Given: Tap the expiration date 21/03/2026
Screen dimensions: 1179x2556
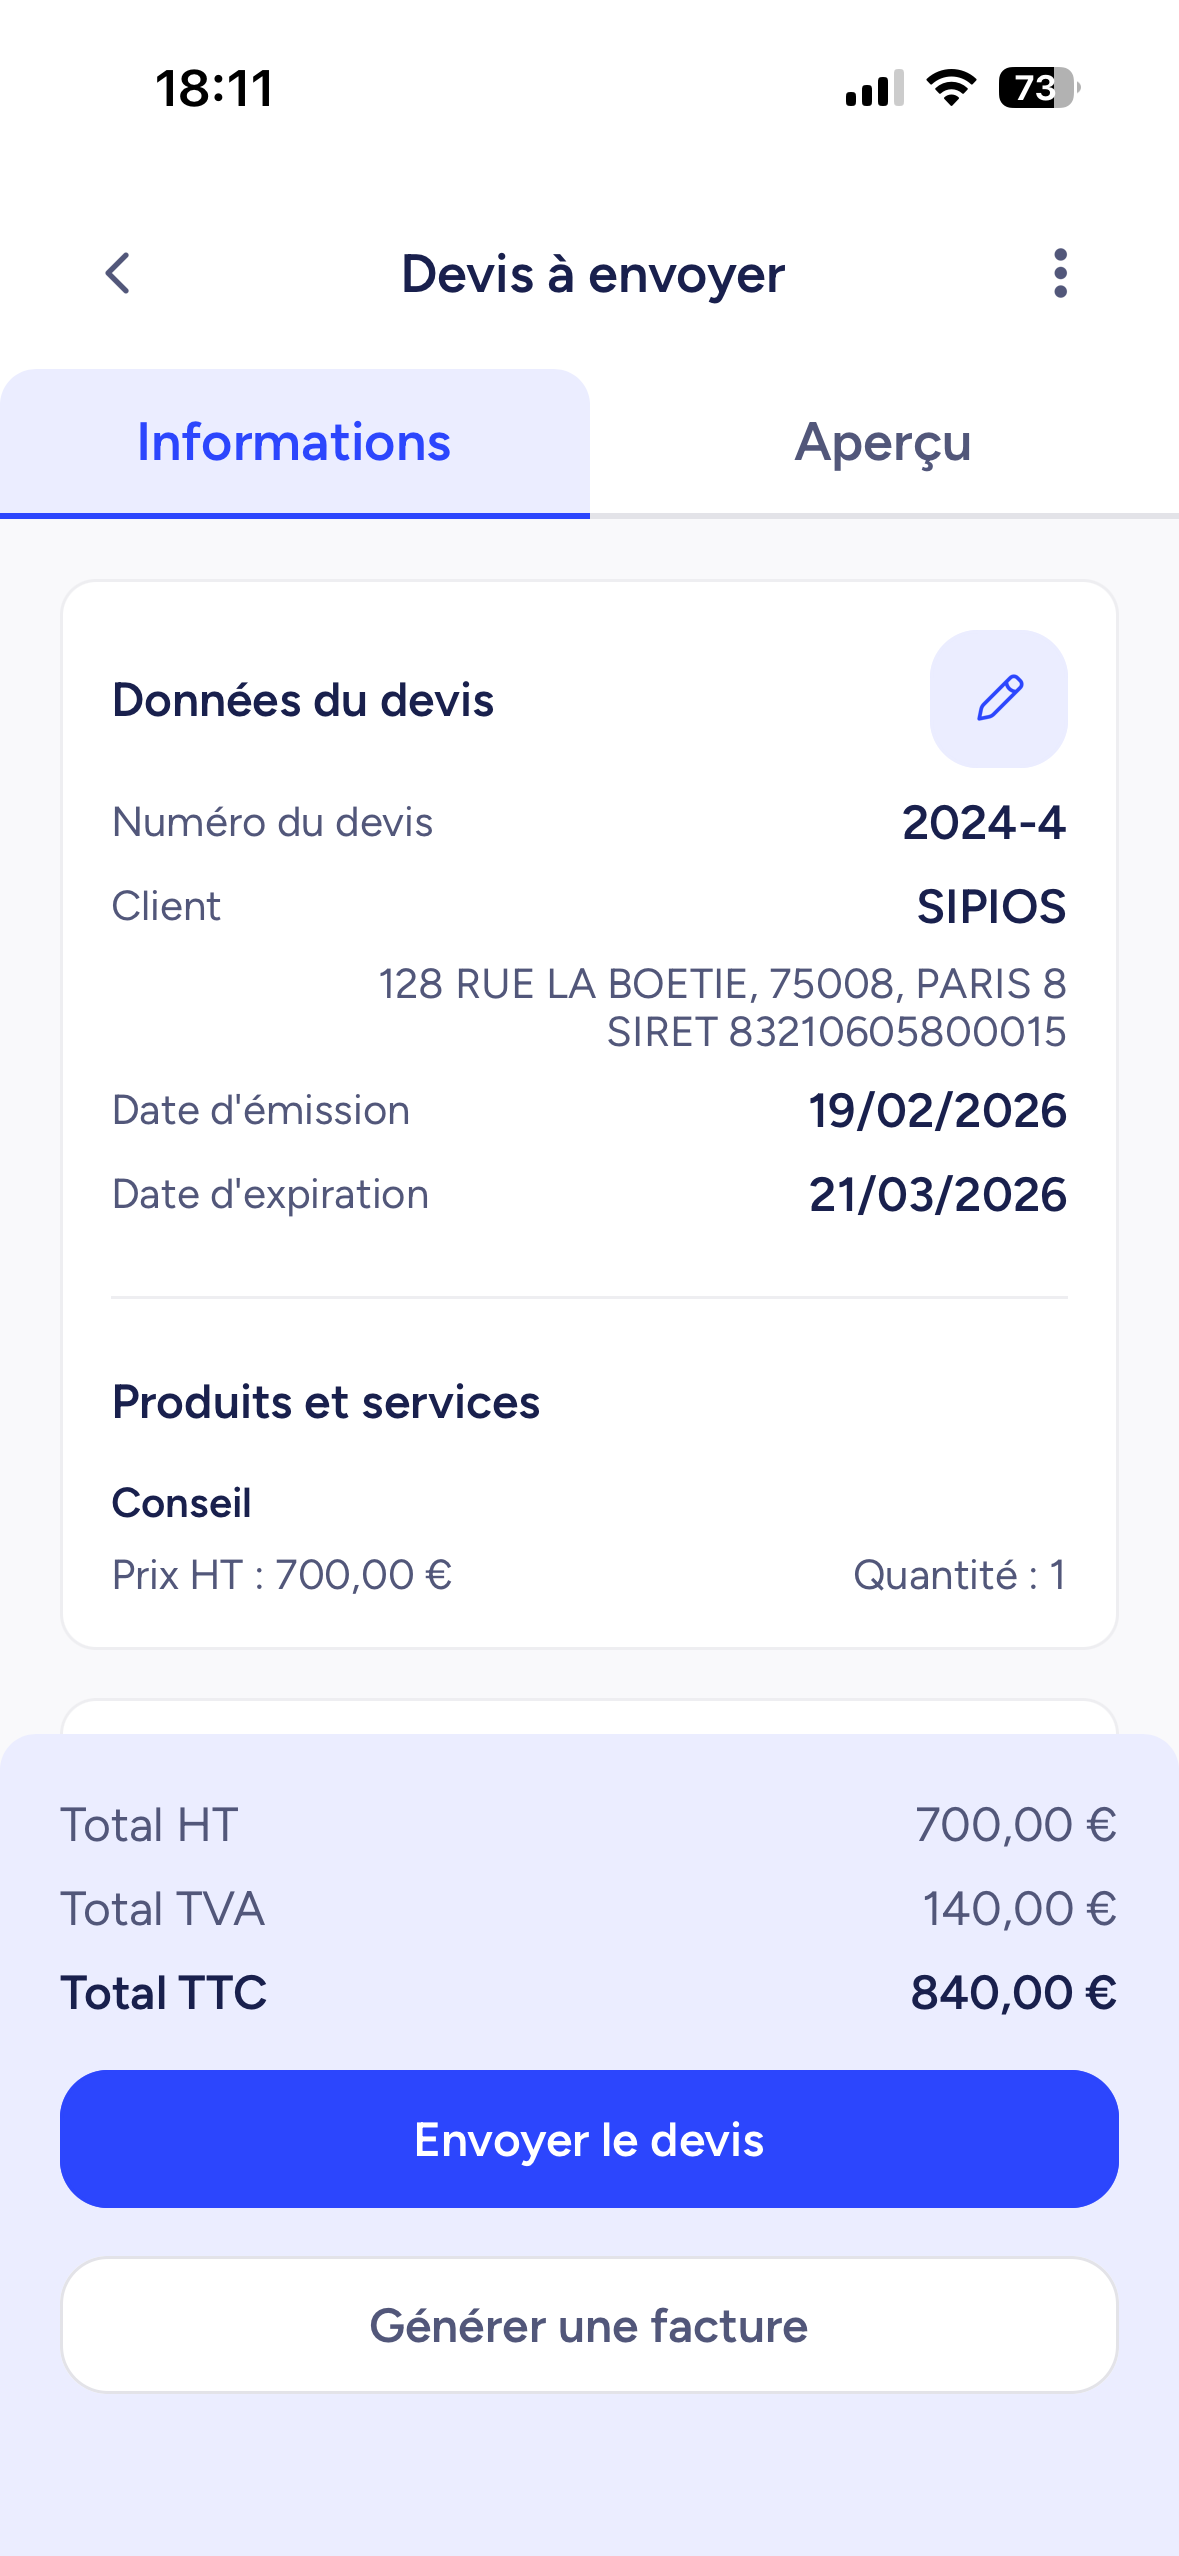Looking at the screenshot, I should 937,1195.
